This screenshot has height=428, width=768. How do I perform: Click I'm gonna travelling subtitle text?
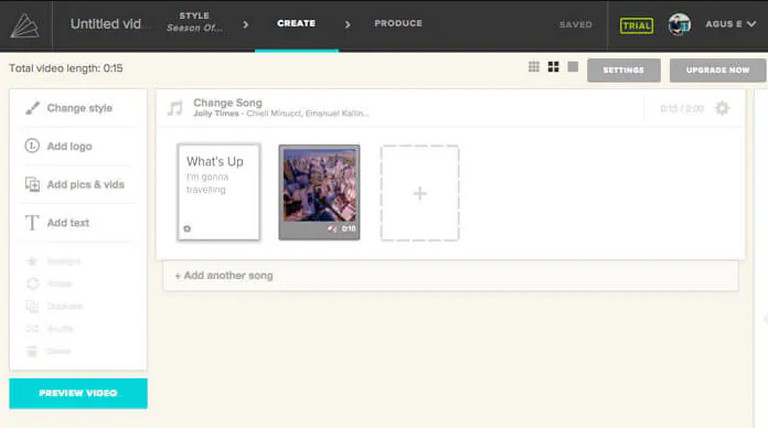pyautogui.click(x=207, y=183)
